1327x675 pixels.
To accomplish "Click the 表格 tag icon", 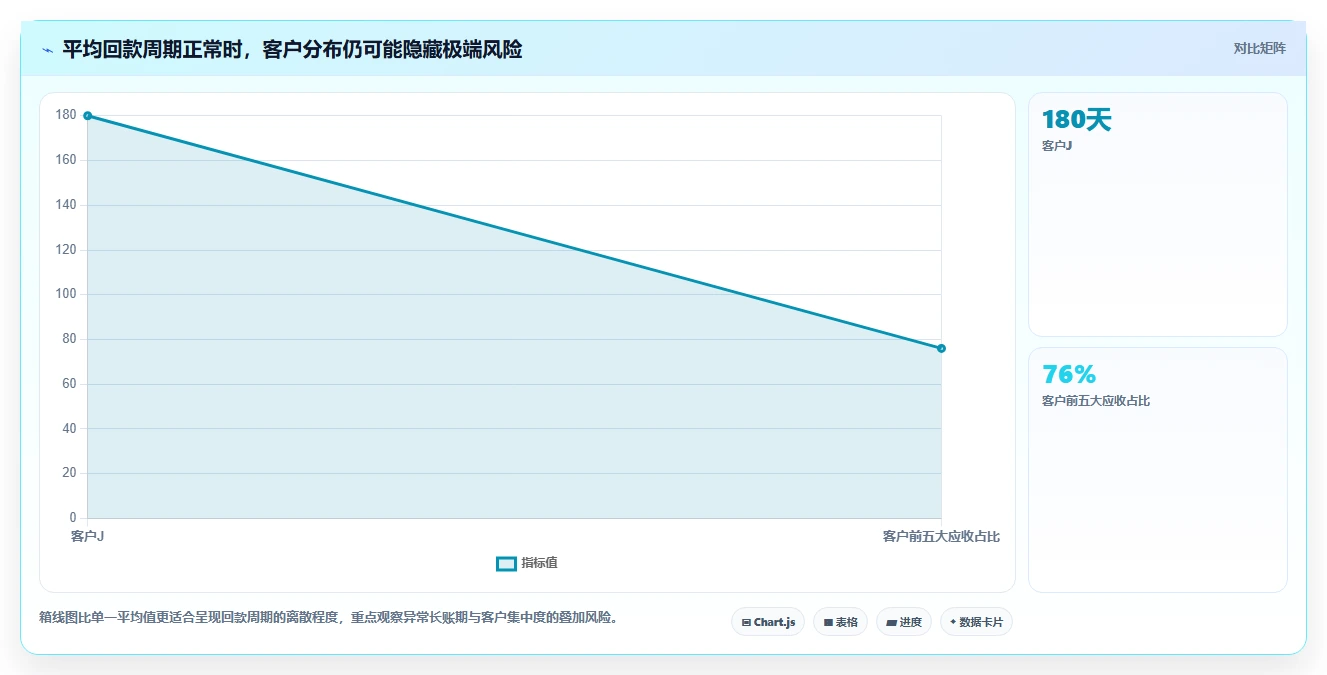I will pyautogui.click(x=828, y=623).
